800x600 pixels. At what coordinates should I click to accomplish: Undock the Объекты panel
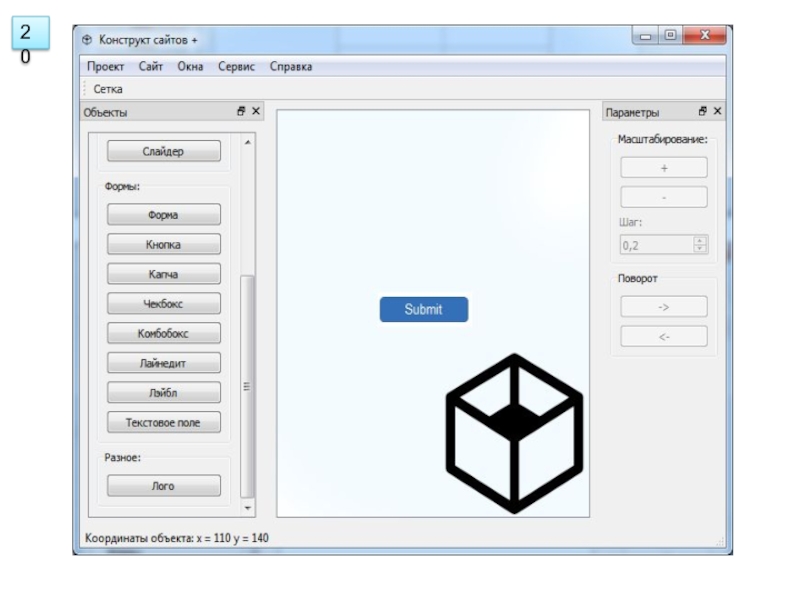click(241, 111)
